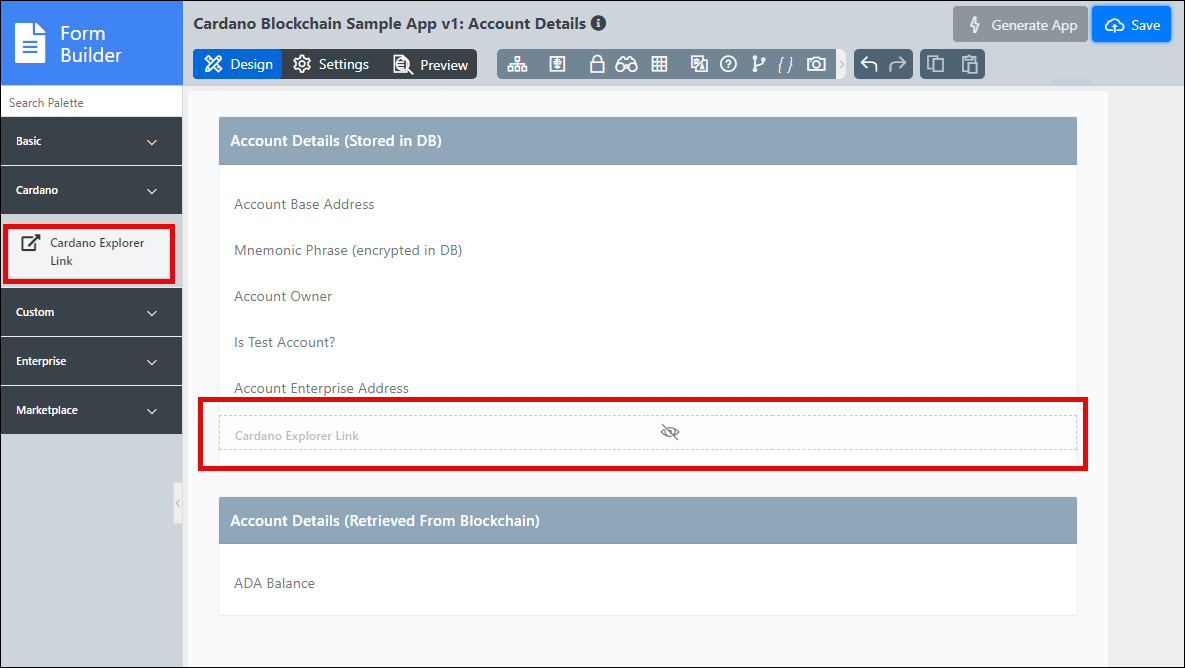Click the Account Details (Stored in DB) header
The image size is (1185, 668).
pyautogui.click(x=648, y=141)
